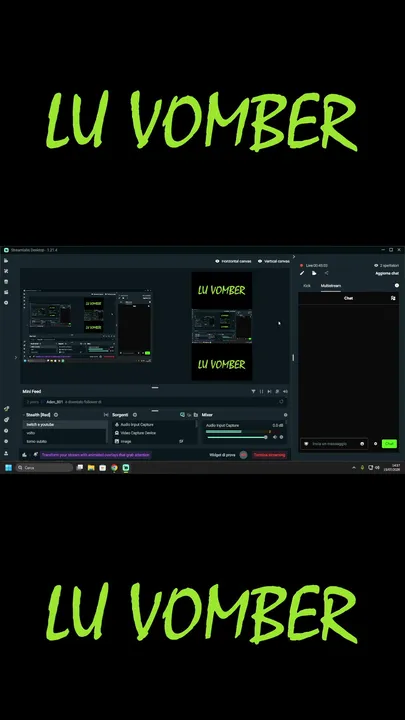This screenshot has height=720, width=405.
Task: Switch to the Multistream tab
Action: [x=331, y=286]
